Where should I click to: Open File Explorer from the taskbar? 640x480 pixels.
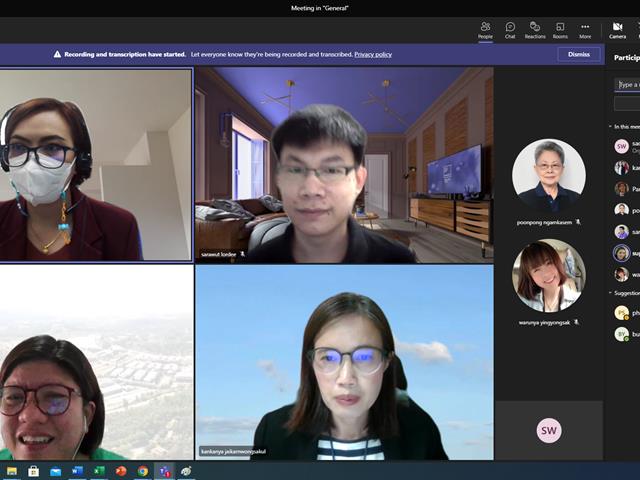tap(12, 471)
